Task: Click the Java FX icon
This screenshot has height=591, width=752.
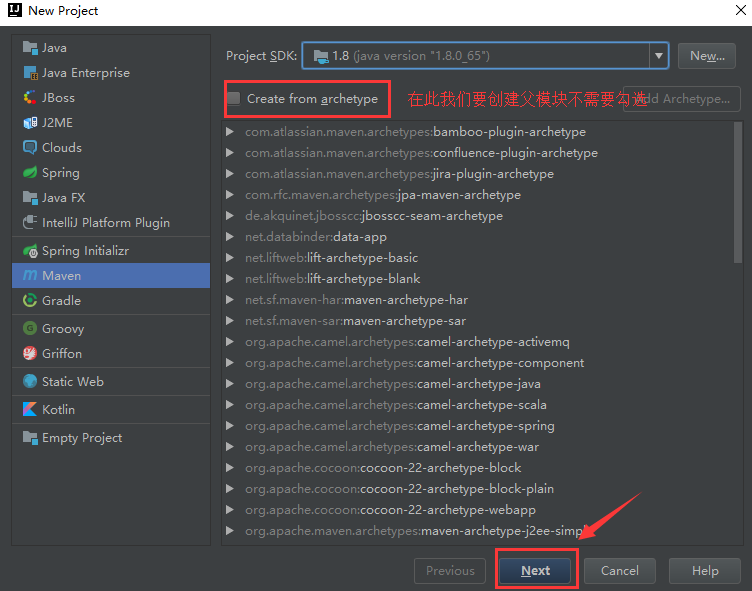Action: pyautogui.click(x=30, y=198)
